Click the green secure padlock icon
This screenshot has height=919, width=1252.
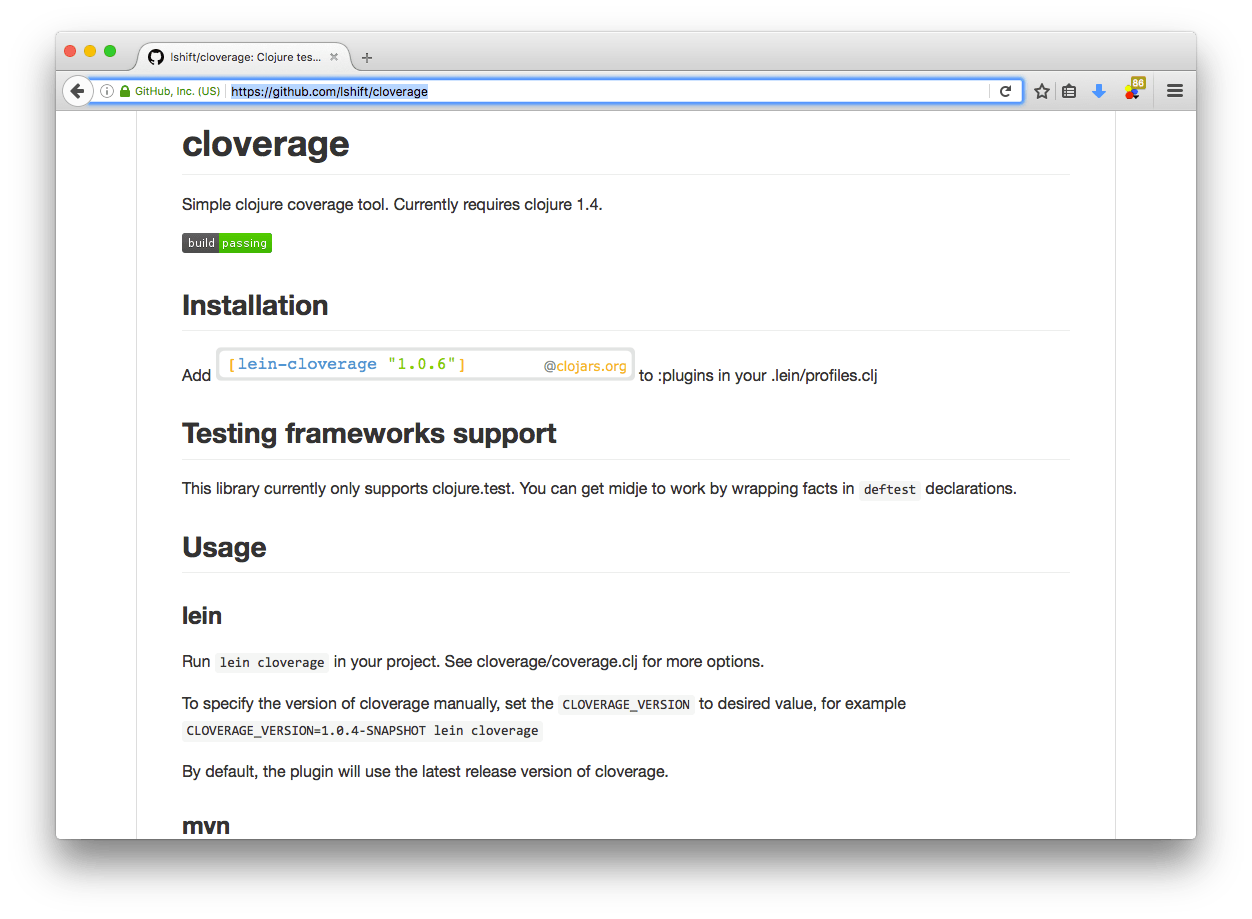point(125,91)
